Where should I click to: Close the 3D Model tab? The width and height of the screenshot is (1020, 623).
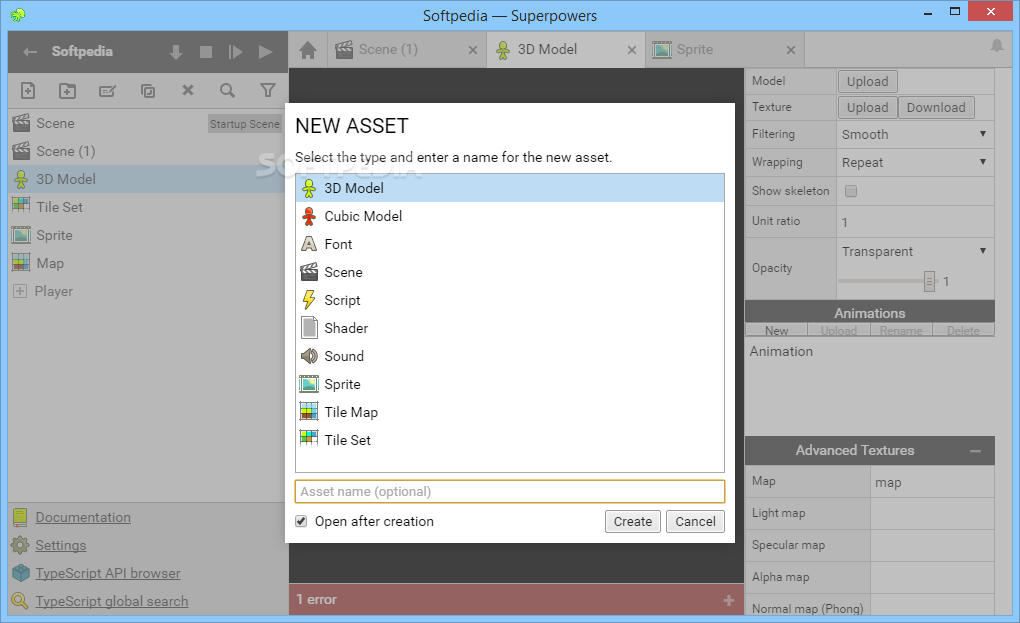click(x=632, y=50)
